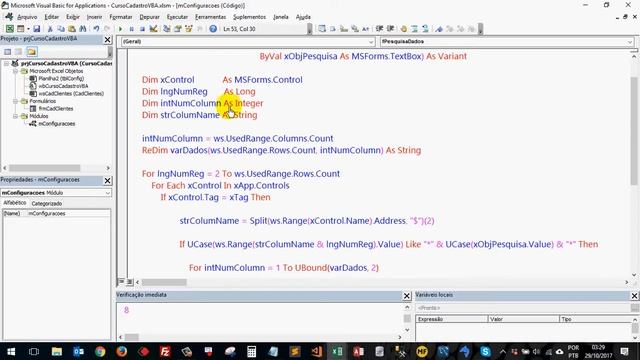
Task: Open the Editar menu
Action: [51, 17]
